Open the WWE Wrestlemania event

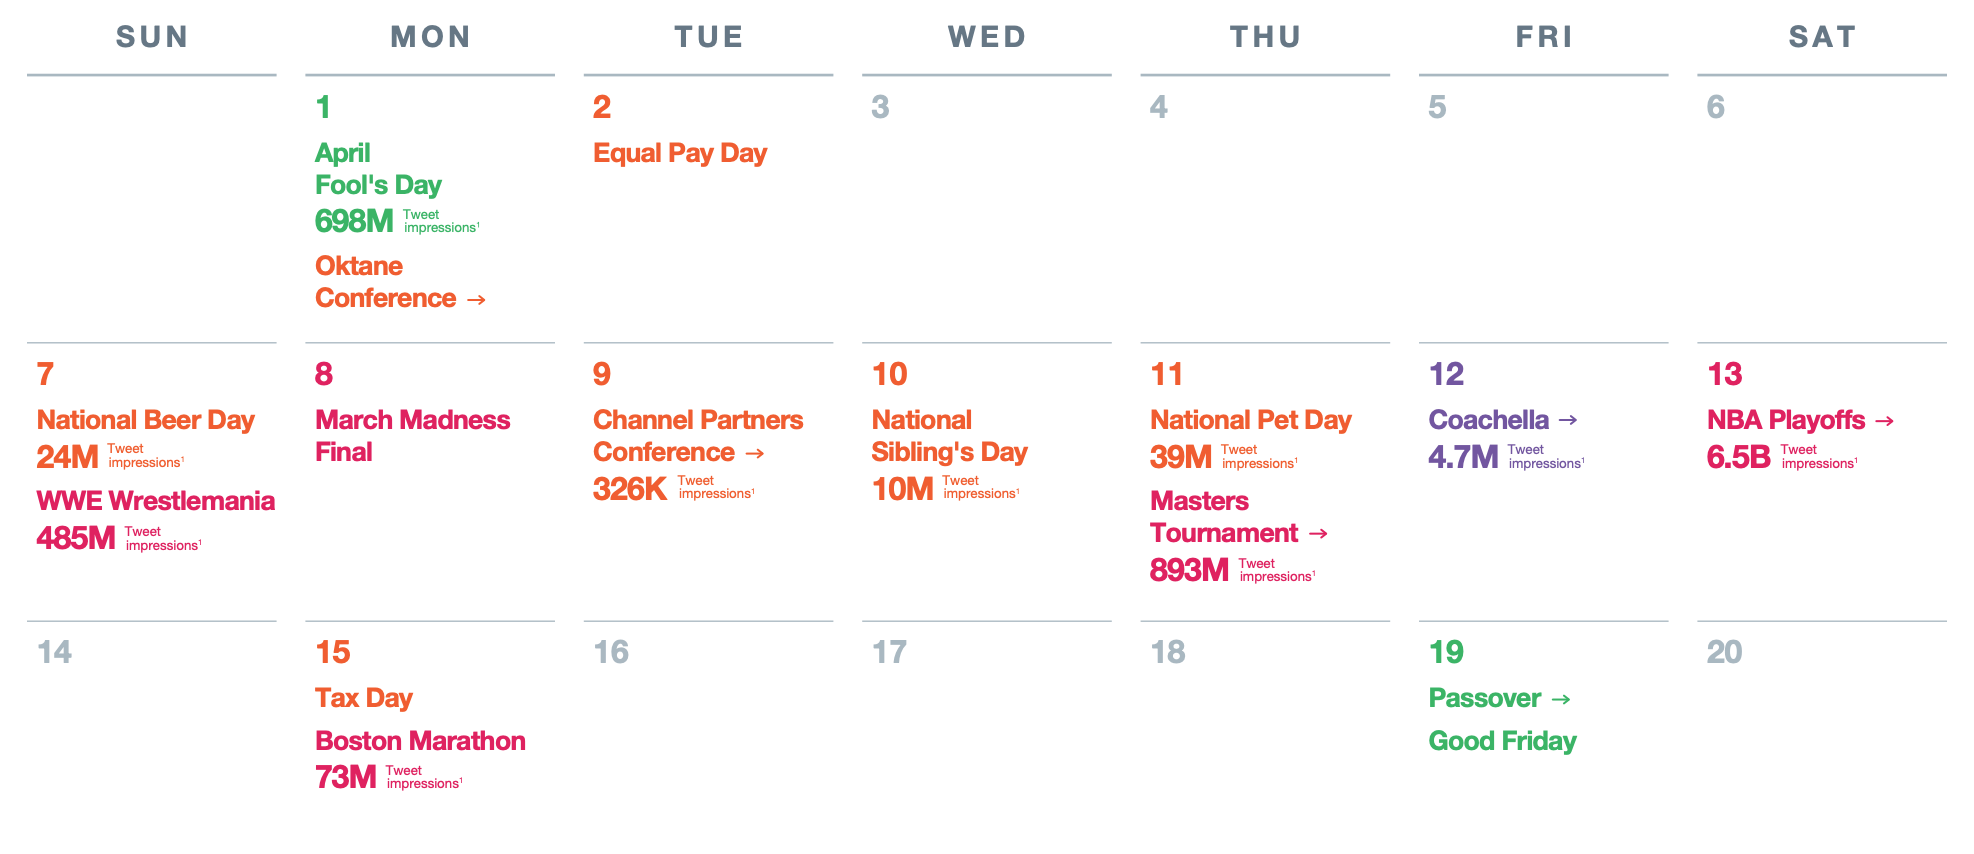coord(155,501)
